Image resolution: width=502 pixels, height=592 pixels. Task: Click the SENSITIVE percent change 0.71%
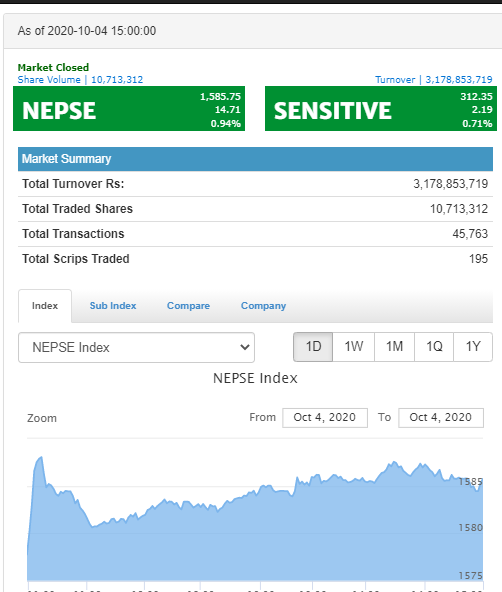click(x=477, y=124)
